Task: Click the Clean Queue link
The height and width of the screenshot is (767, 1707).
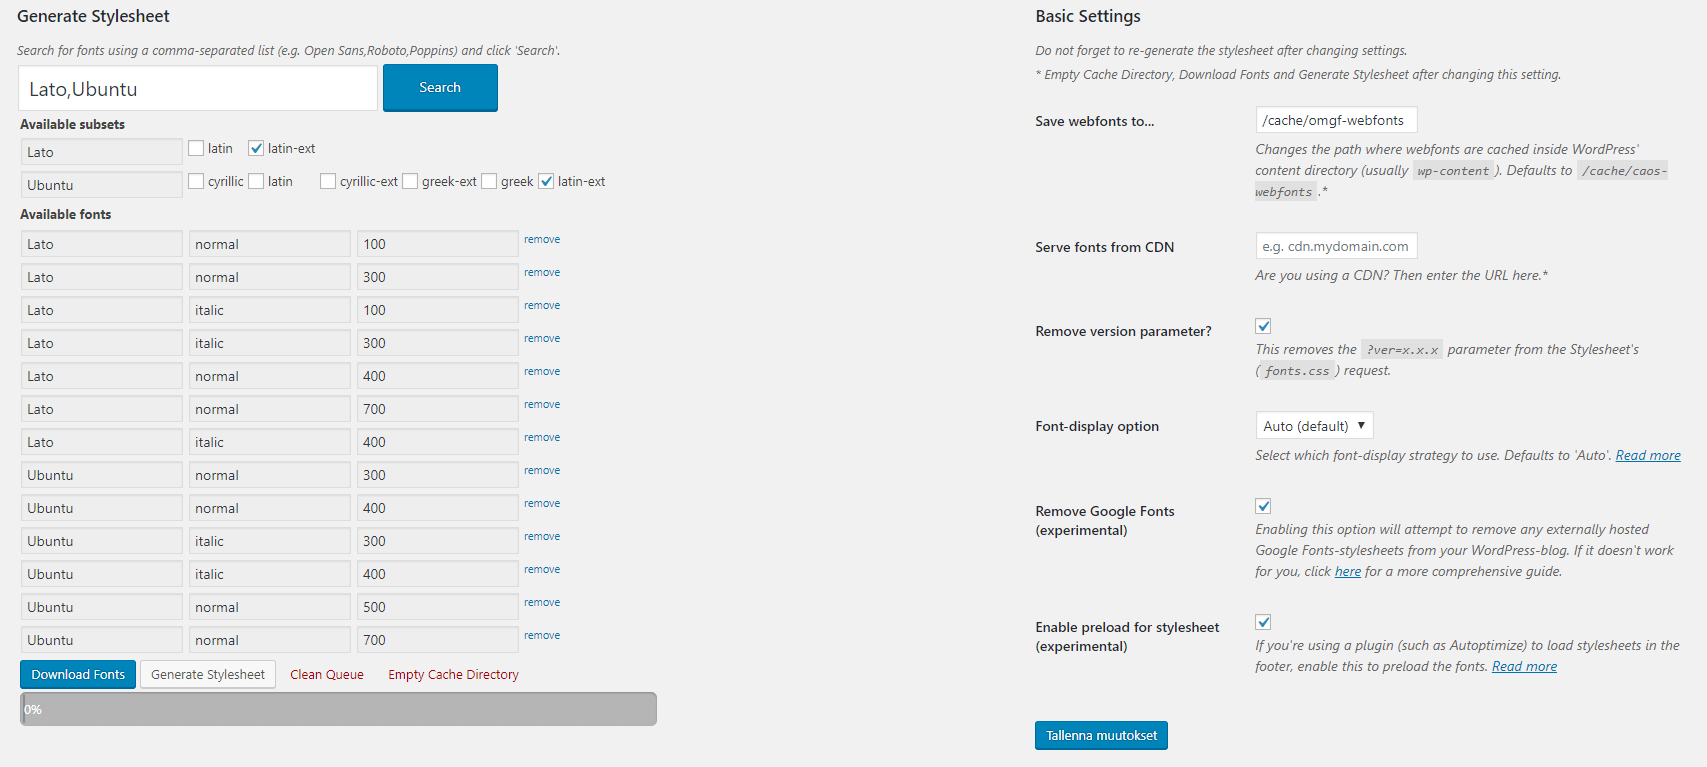Action: click(x=327, y=675)
